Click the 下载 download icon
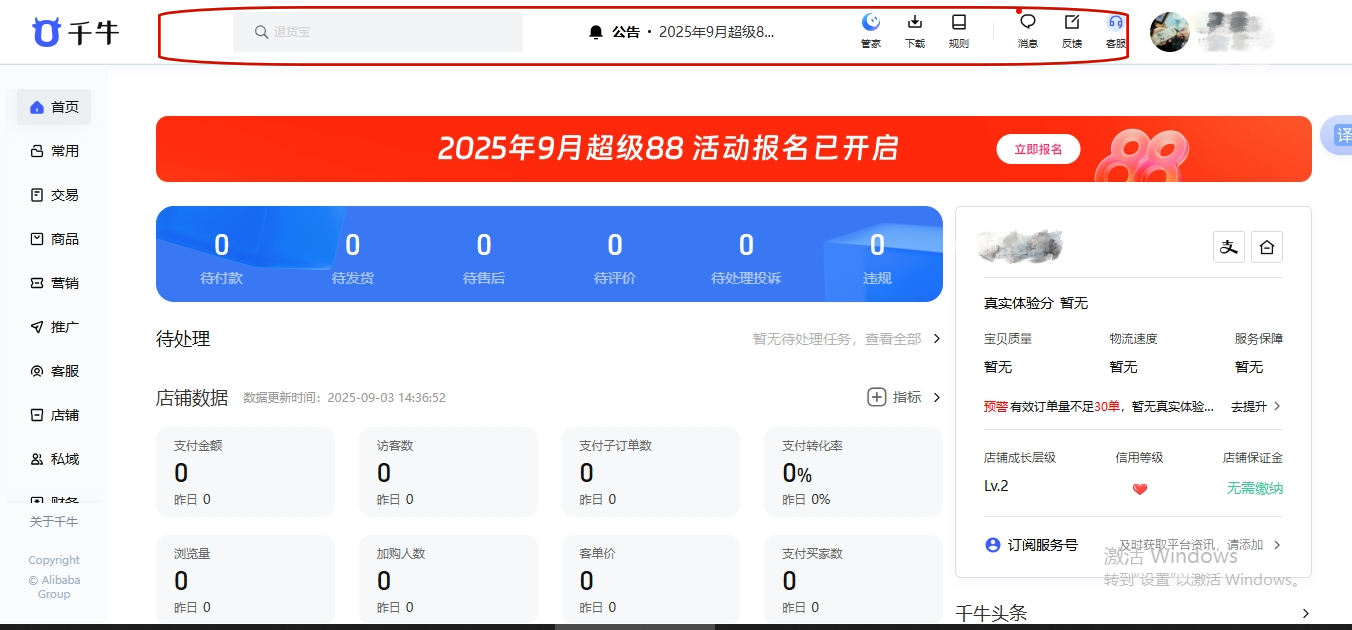This screenshot has height=630, width=1352. (914, 23)
